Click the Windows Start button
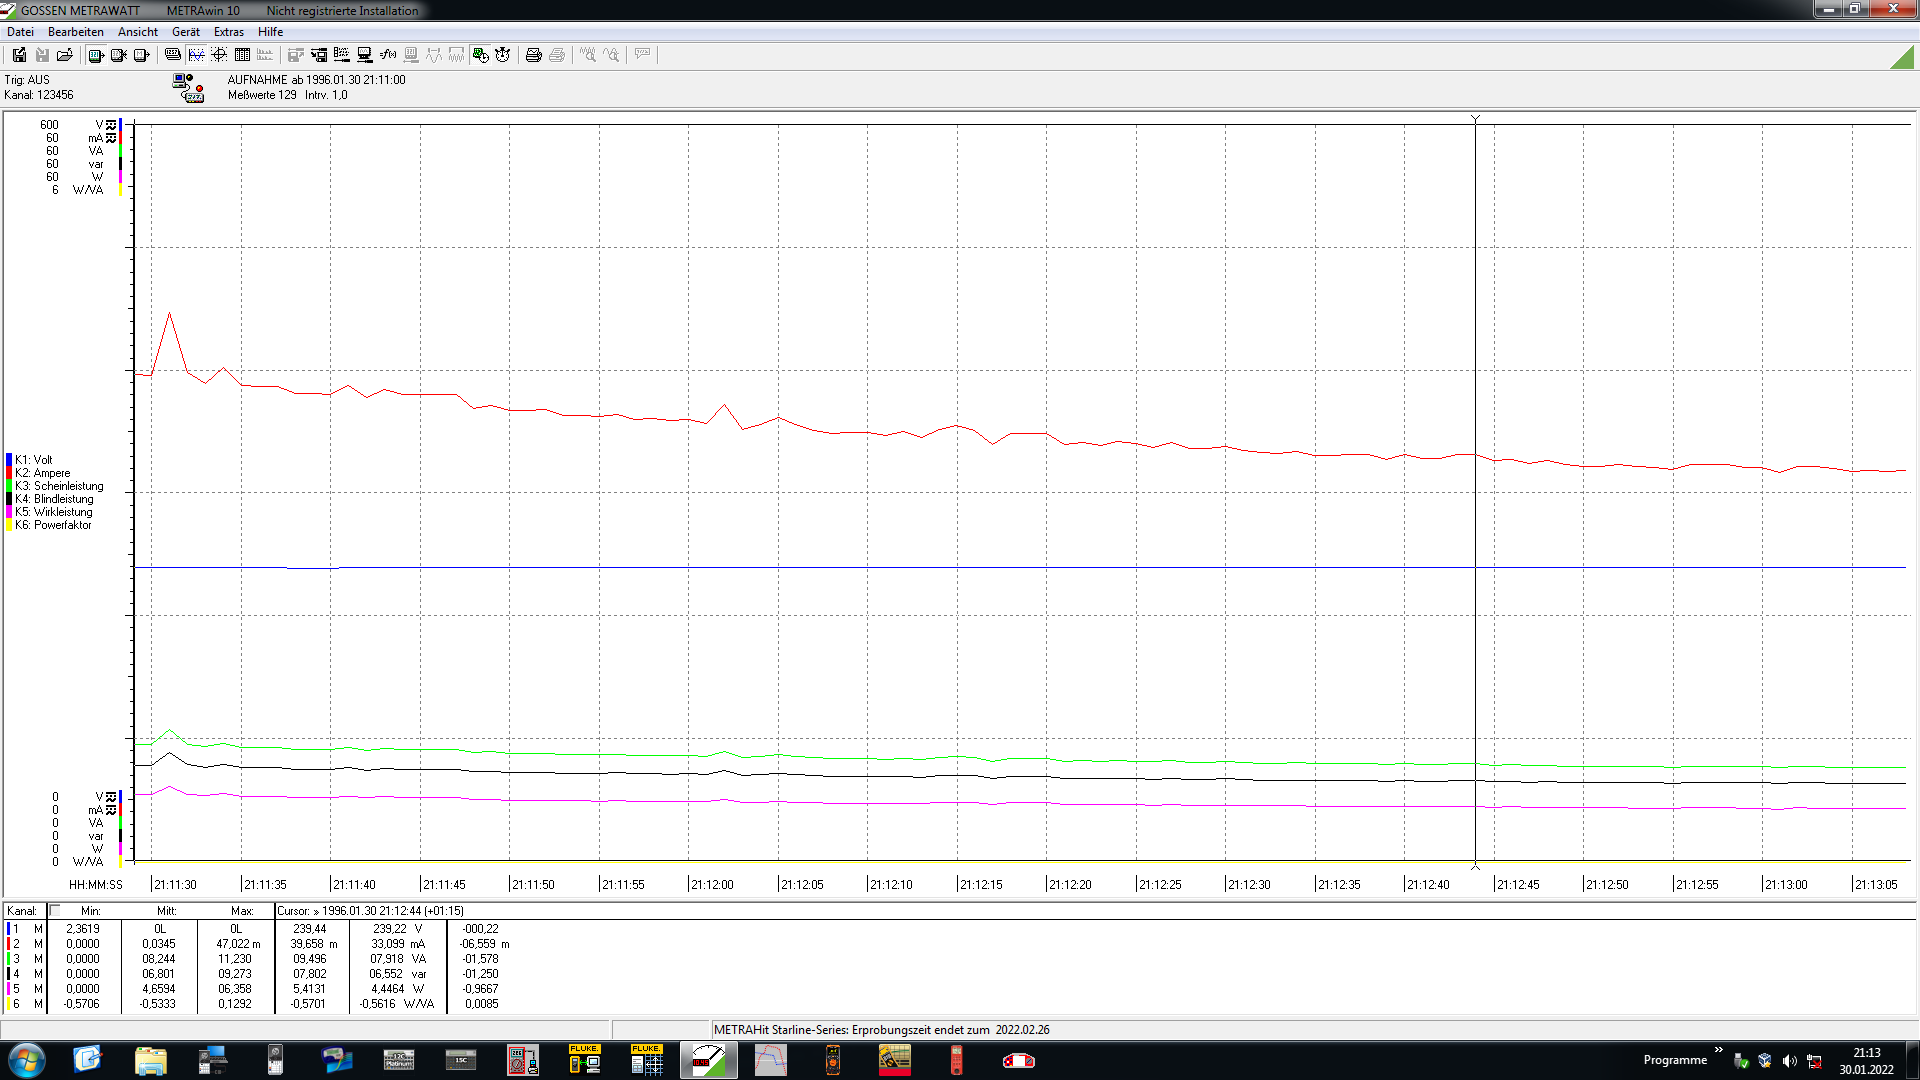Image resolution: width=1920 pixels, height=1080 pixels. [x=27, y=1060]
